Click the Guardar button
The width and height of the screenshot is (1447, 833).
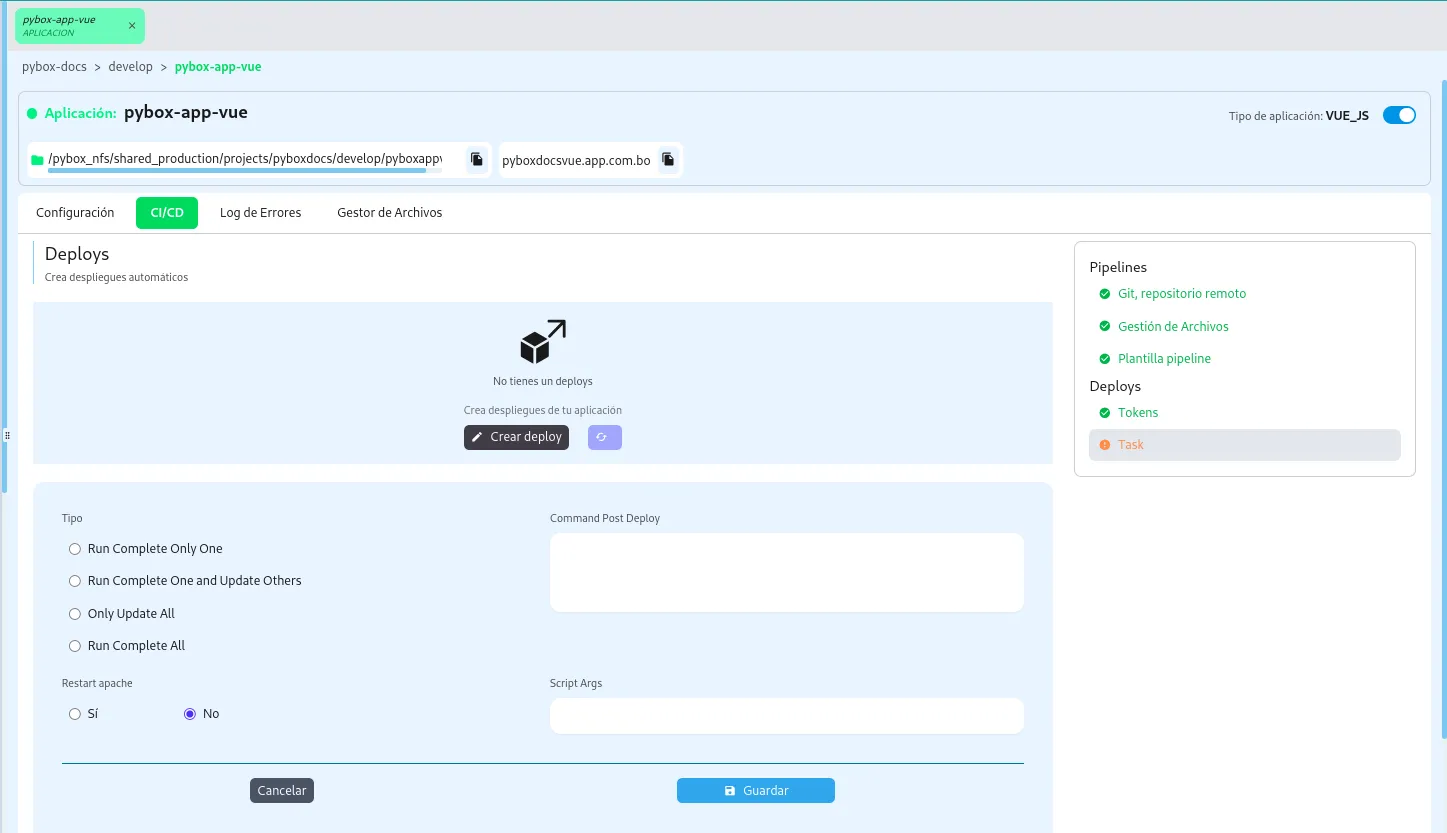click(x=756, y=790)
